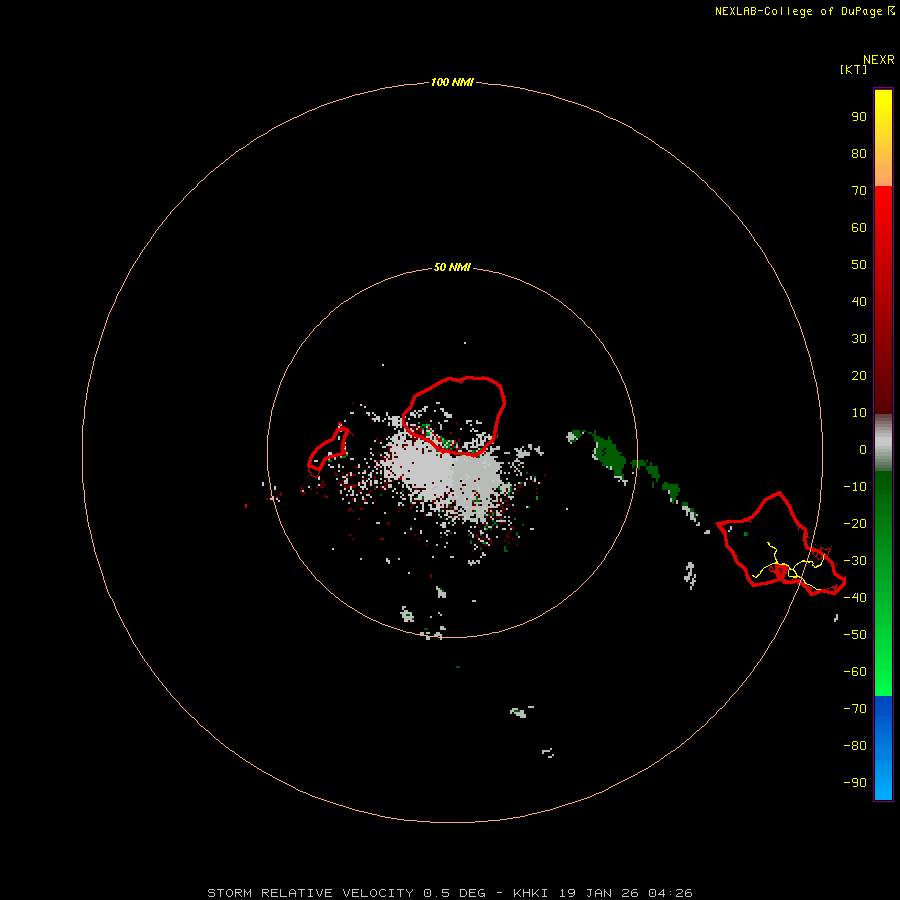The image size is (900, 900).
Task: Pick the gray zero-velocity color bar segment
Action: point(883,443)
